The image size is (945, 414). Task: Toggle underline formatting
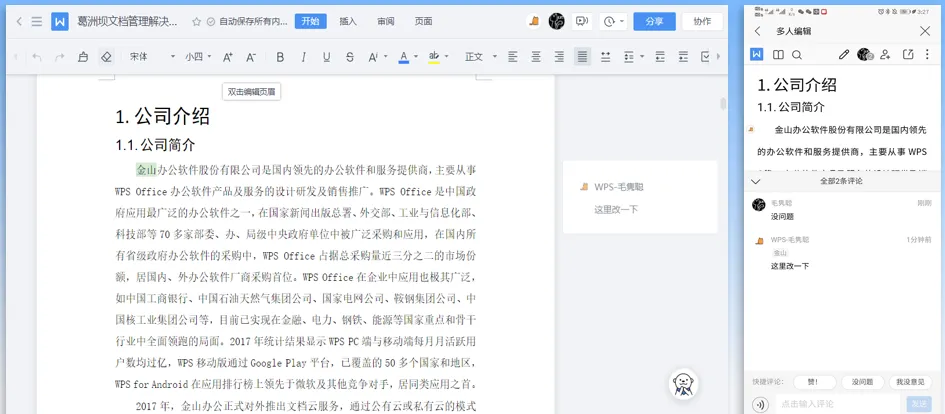[327, 57]
